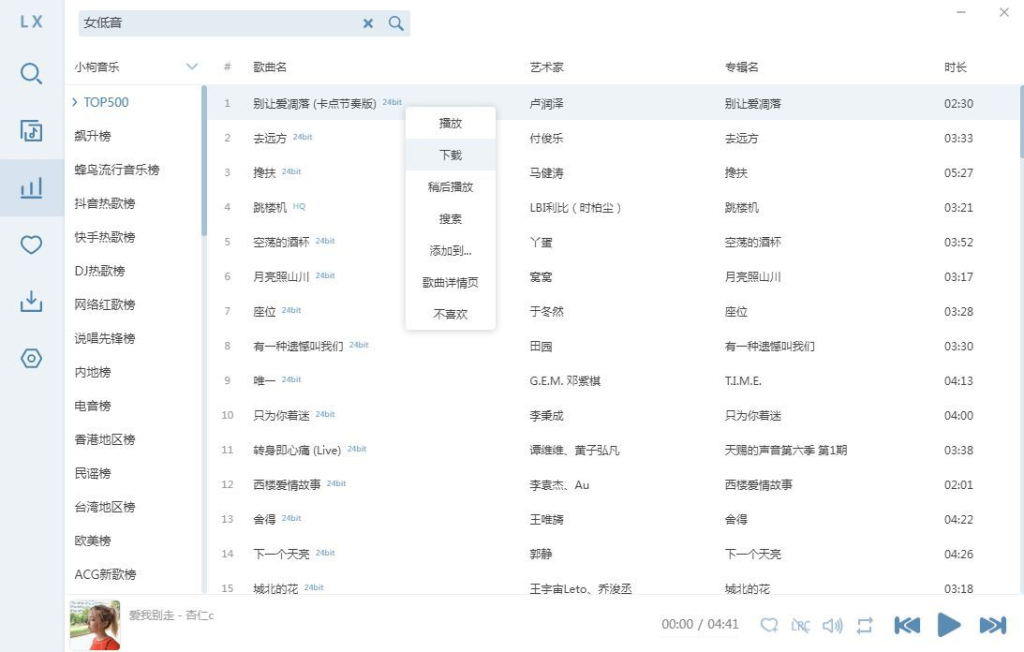Image resolution: width=1024 pixels, height=652 pixels.
Task: Open the favorites heart icon in sidebar
Action: click(x=31, y=244)
